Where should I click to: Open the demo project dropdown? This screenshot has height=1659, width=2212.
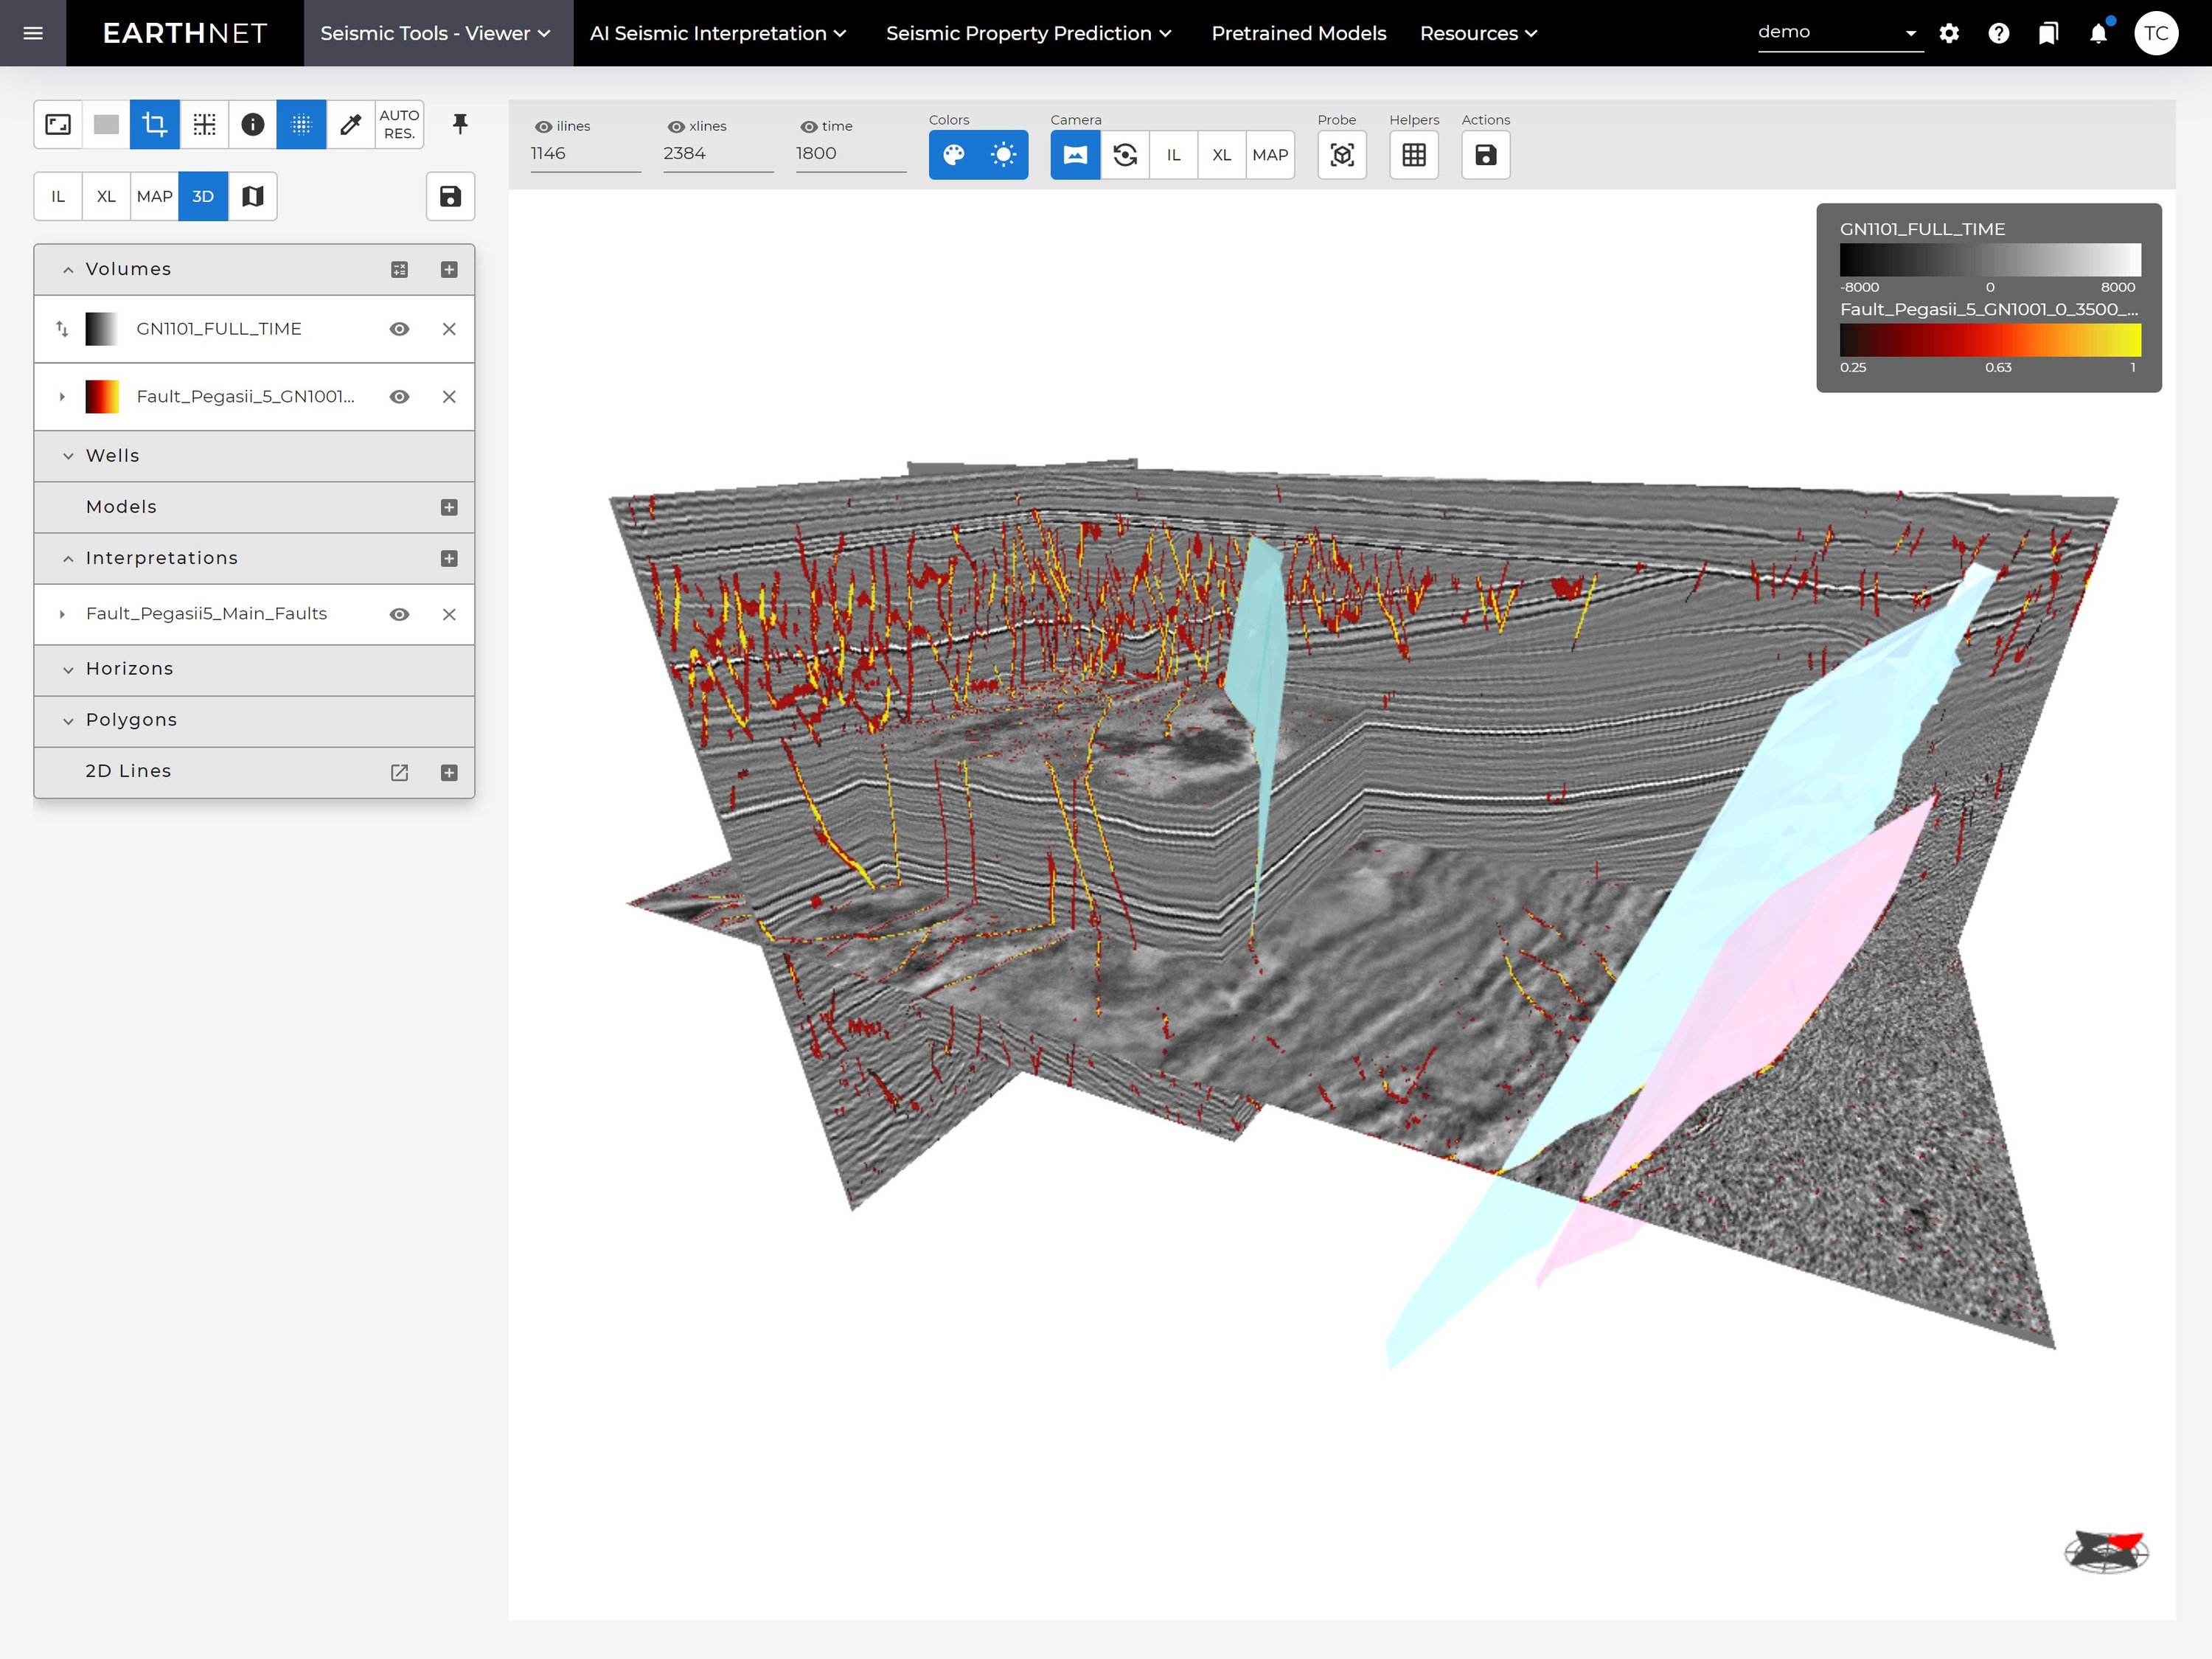[x=1840, y=31]
